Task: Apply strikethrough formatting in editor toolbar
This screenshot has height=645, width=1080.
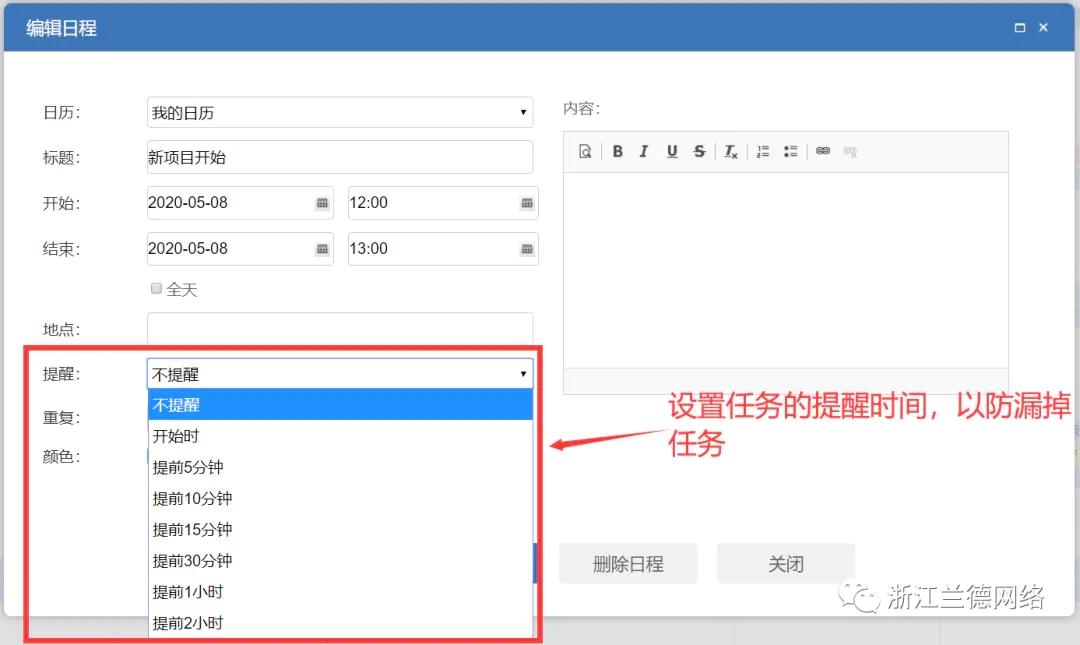Action: coord(700,152)
